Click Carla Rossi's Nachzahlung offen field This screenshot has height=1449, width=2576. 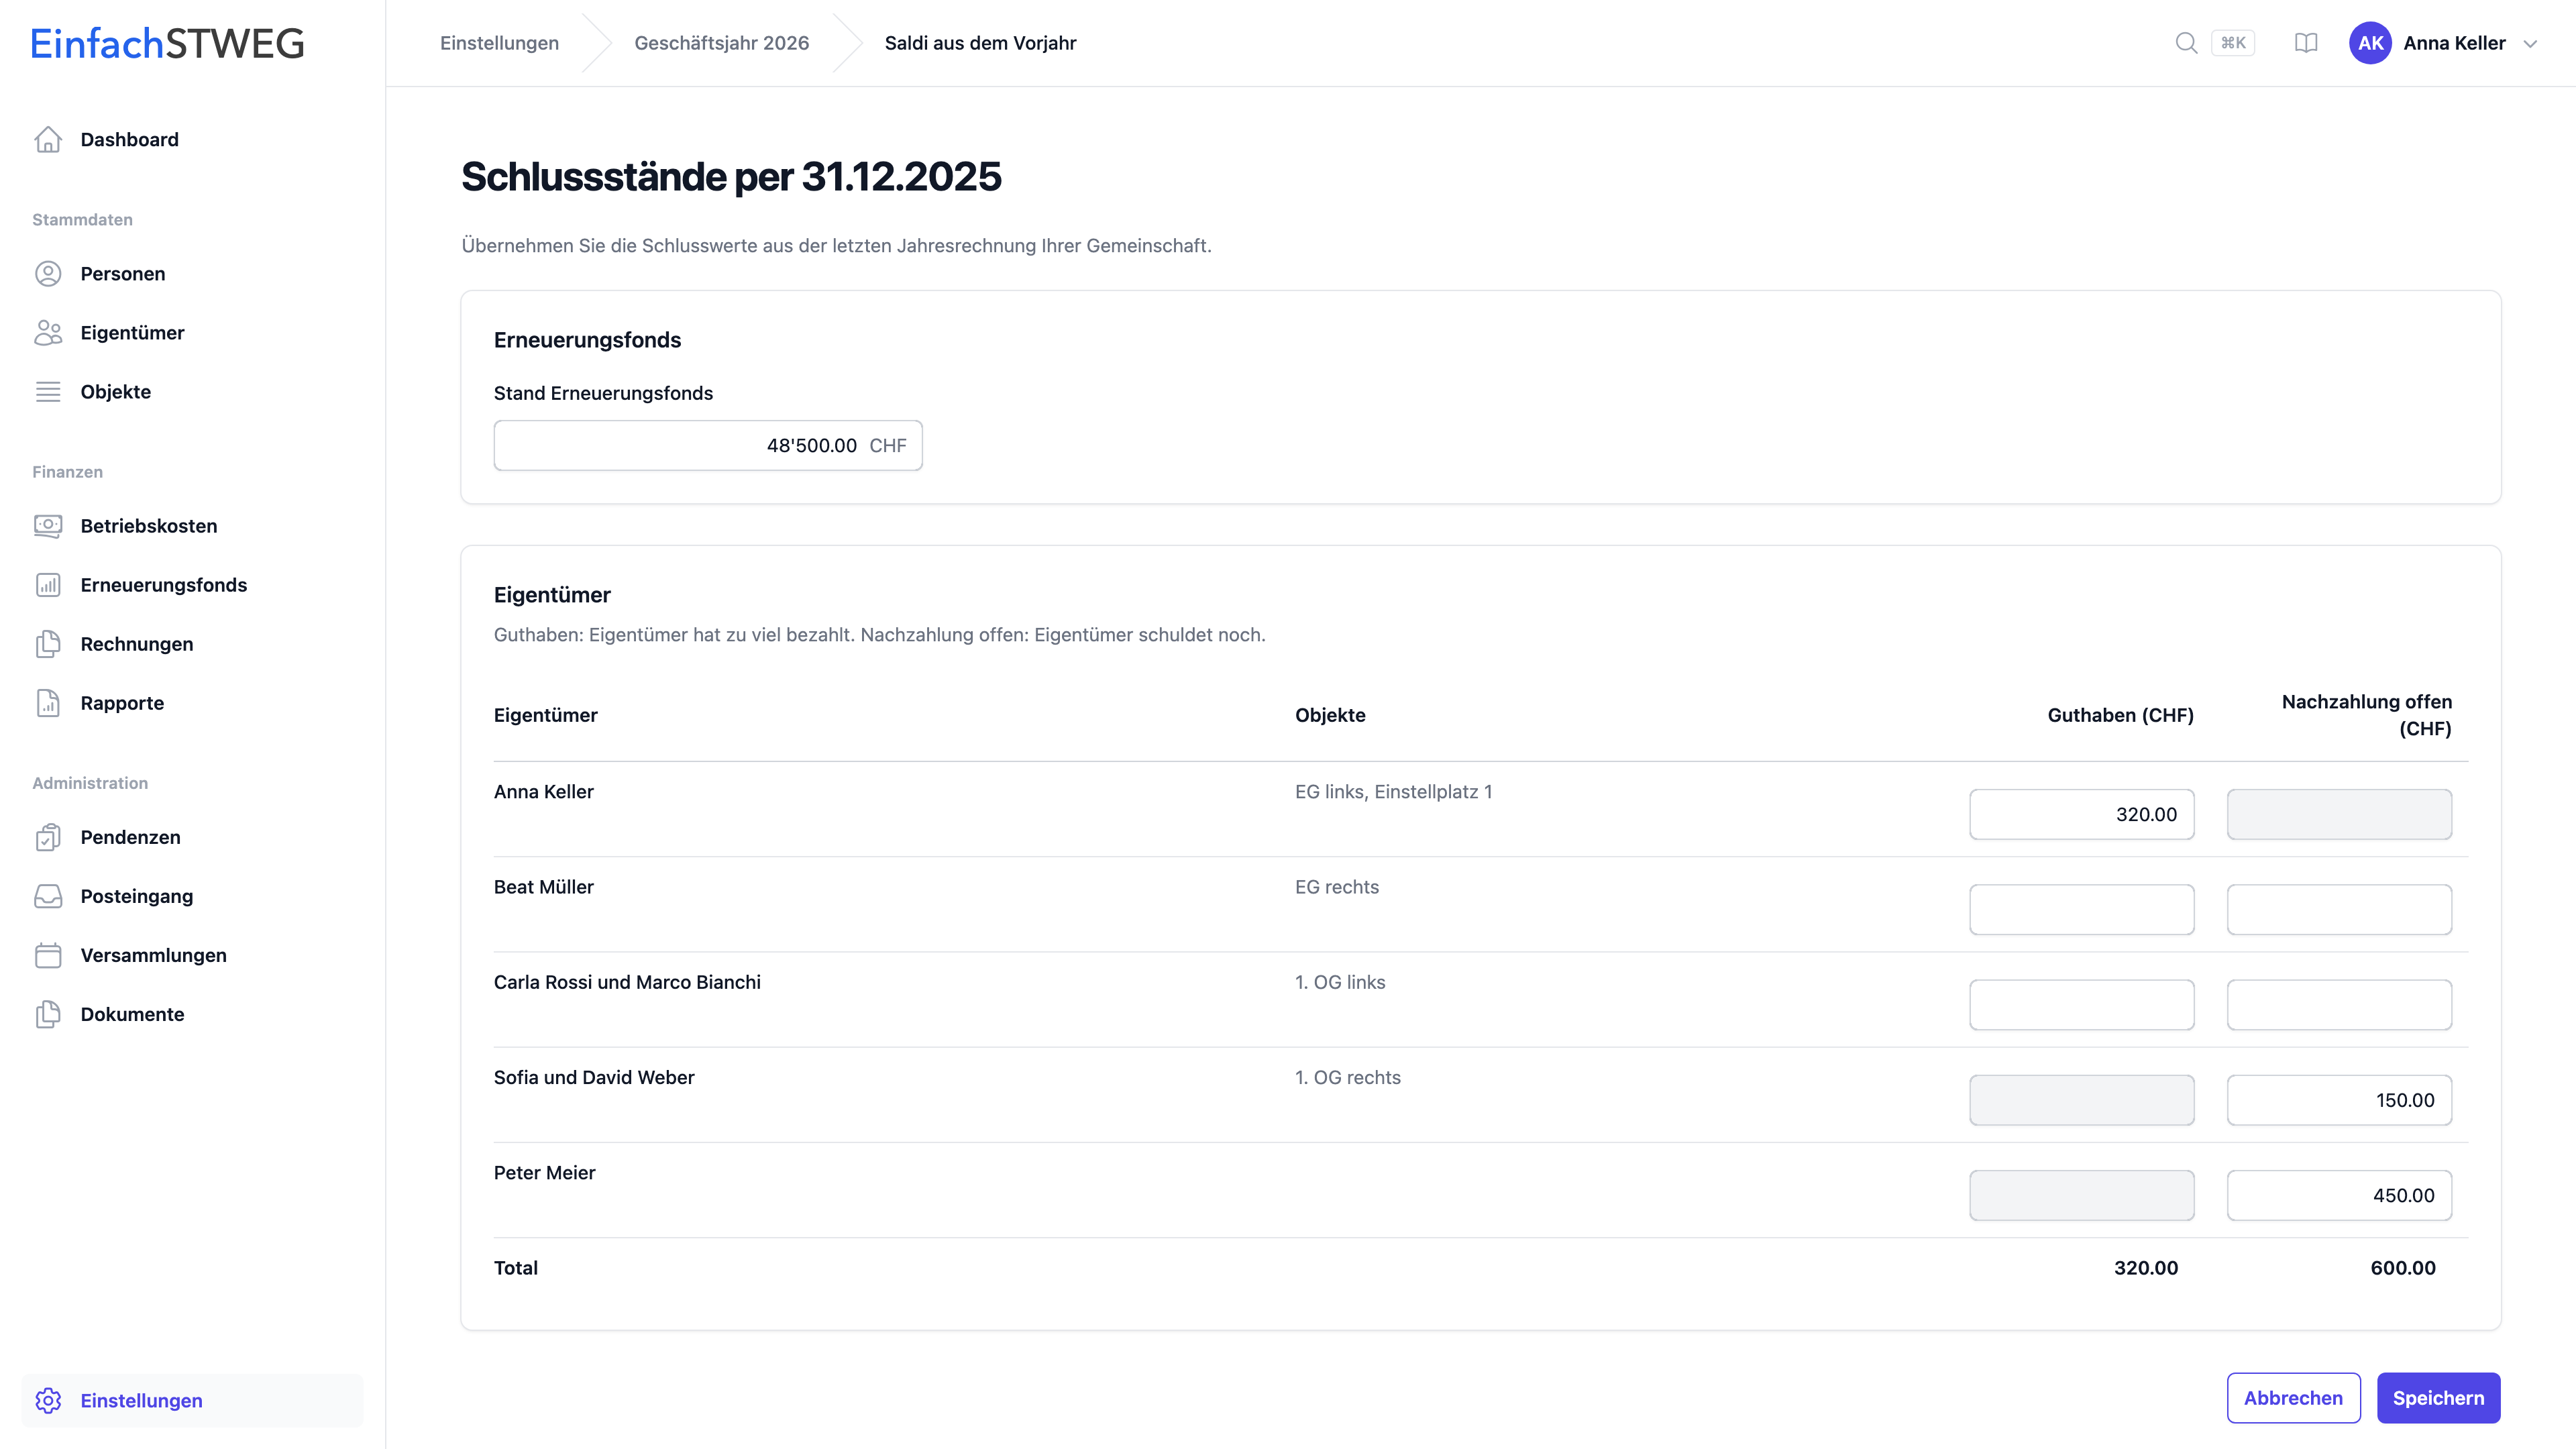pyautogui.click(x=2339, y=1004)
